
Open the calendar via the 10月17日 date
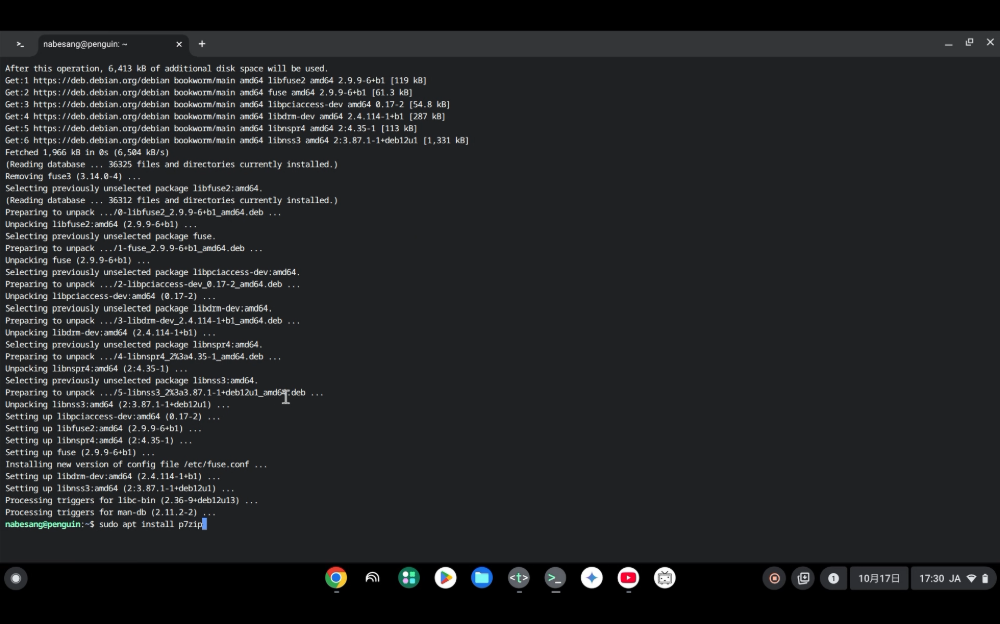coord(878,578)
